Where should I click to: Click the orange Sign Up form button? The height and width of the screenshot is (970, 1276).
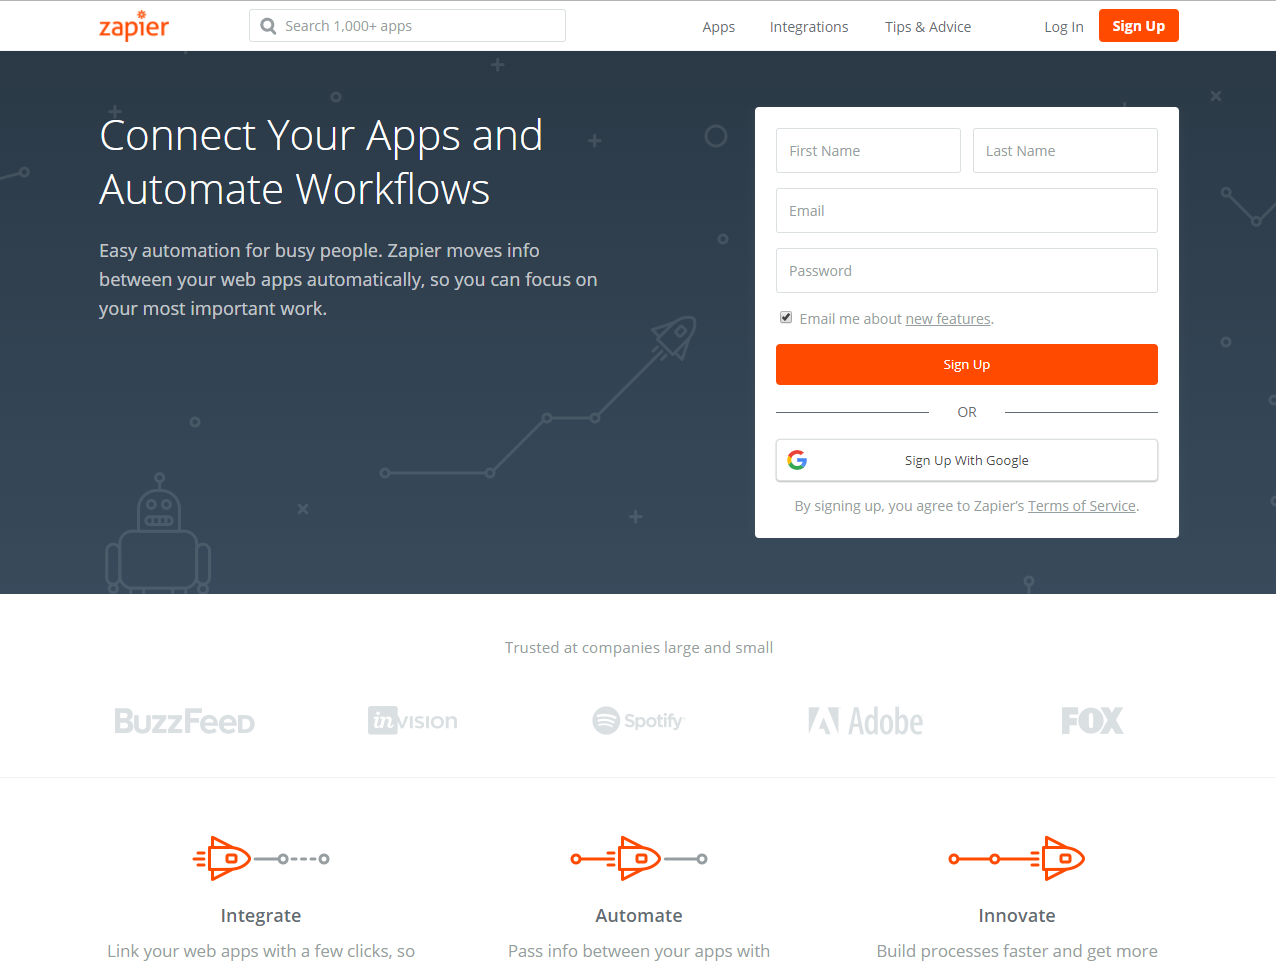pyautogui.click(x=967, y=365)
